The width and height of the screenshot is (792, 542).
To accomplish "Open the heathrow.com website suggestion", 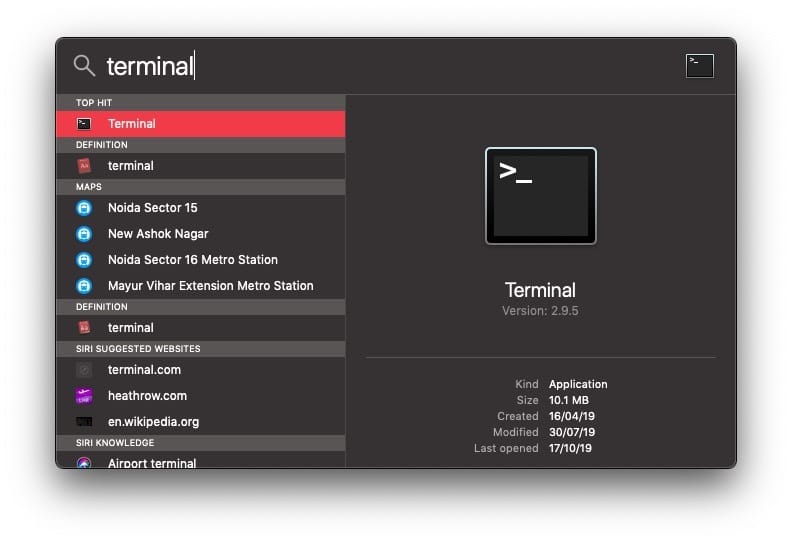I will click(x=146, y=396).
